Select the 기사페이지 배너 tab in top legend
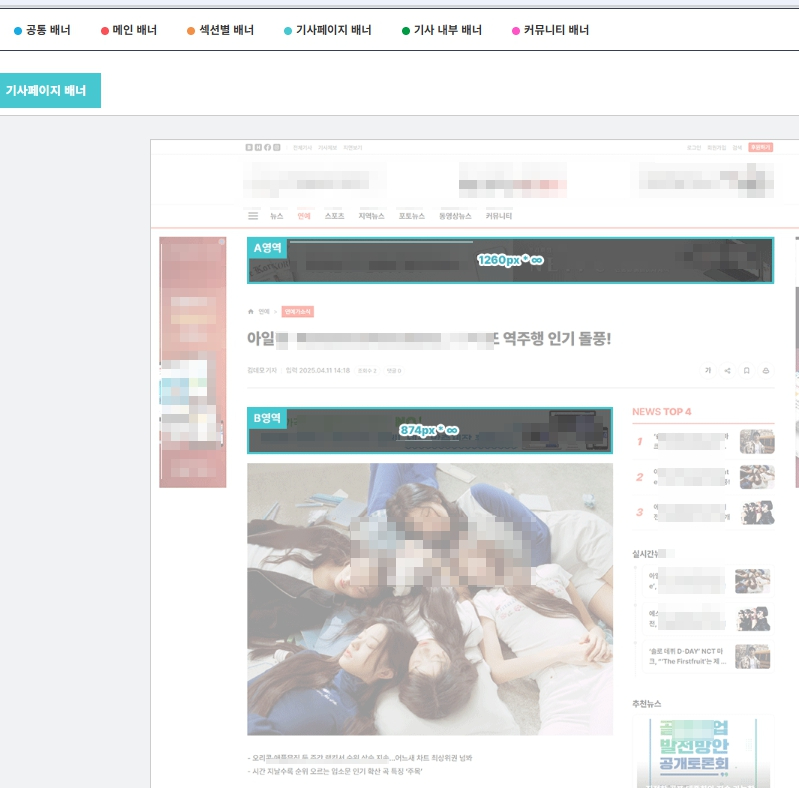The width and height of the screenshot is (799, 788). [328, 30]
